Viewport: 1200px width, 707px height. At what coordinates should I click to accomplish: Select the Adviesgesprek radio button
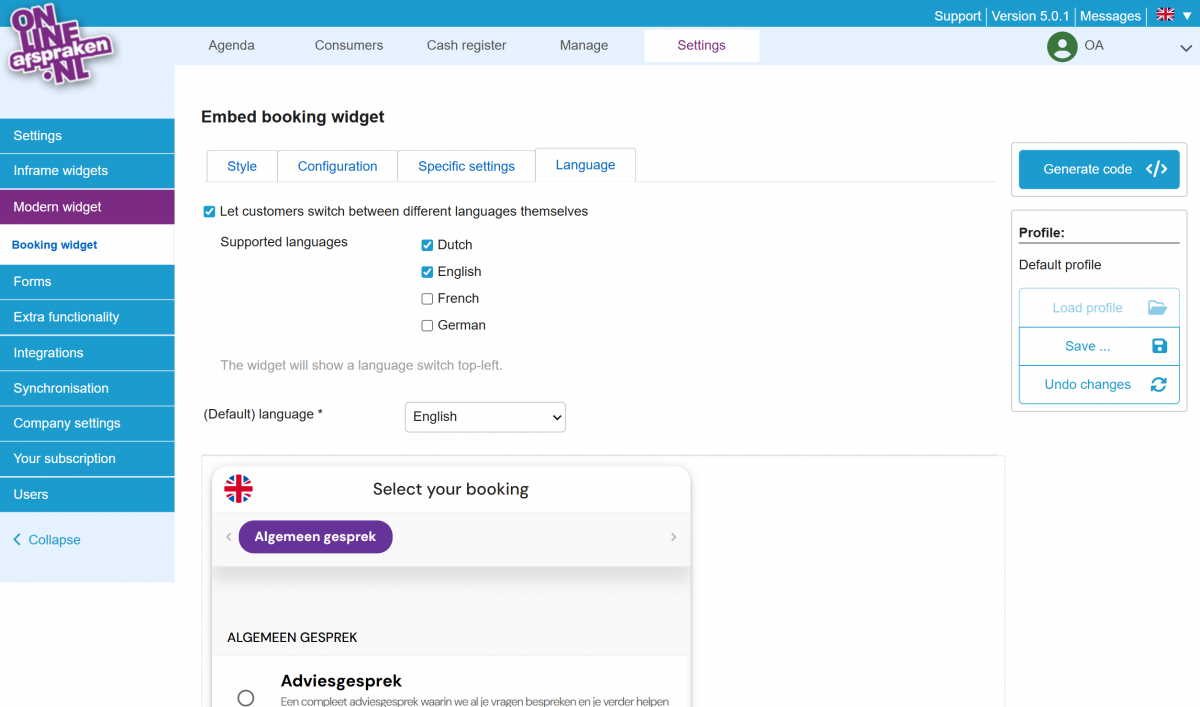point(246,697)
